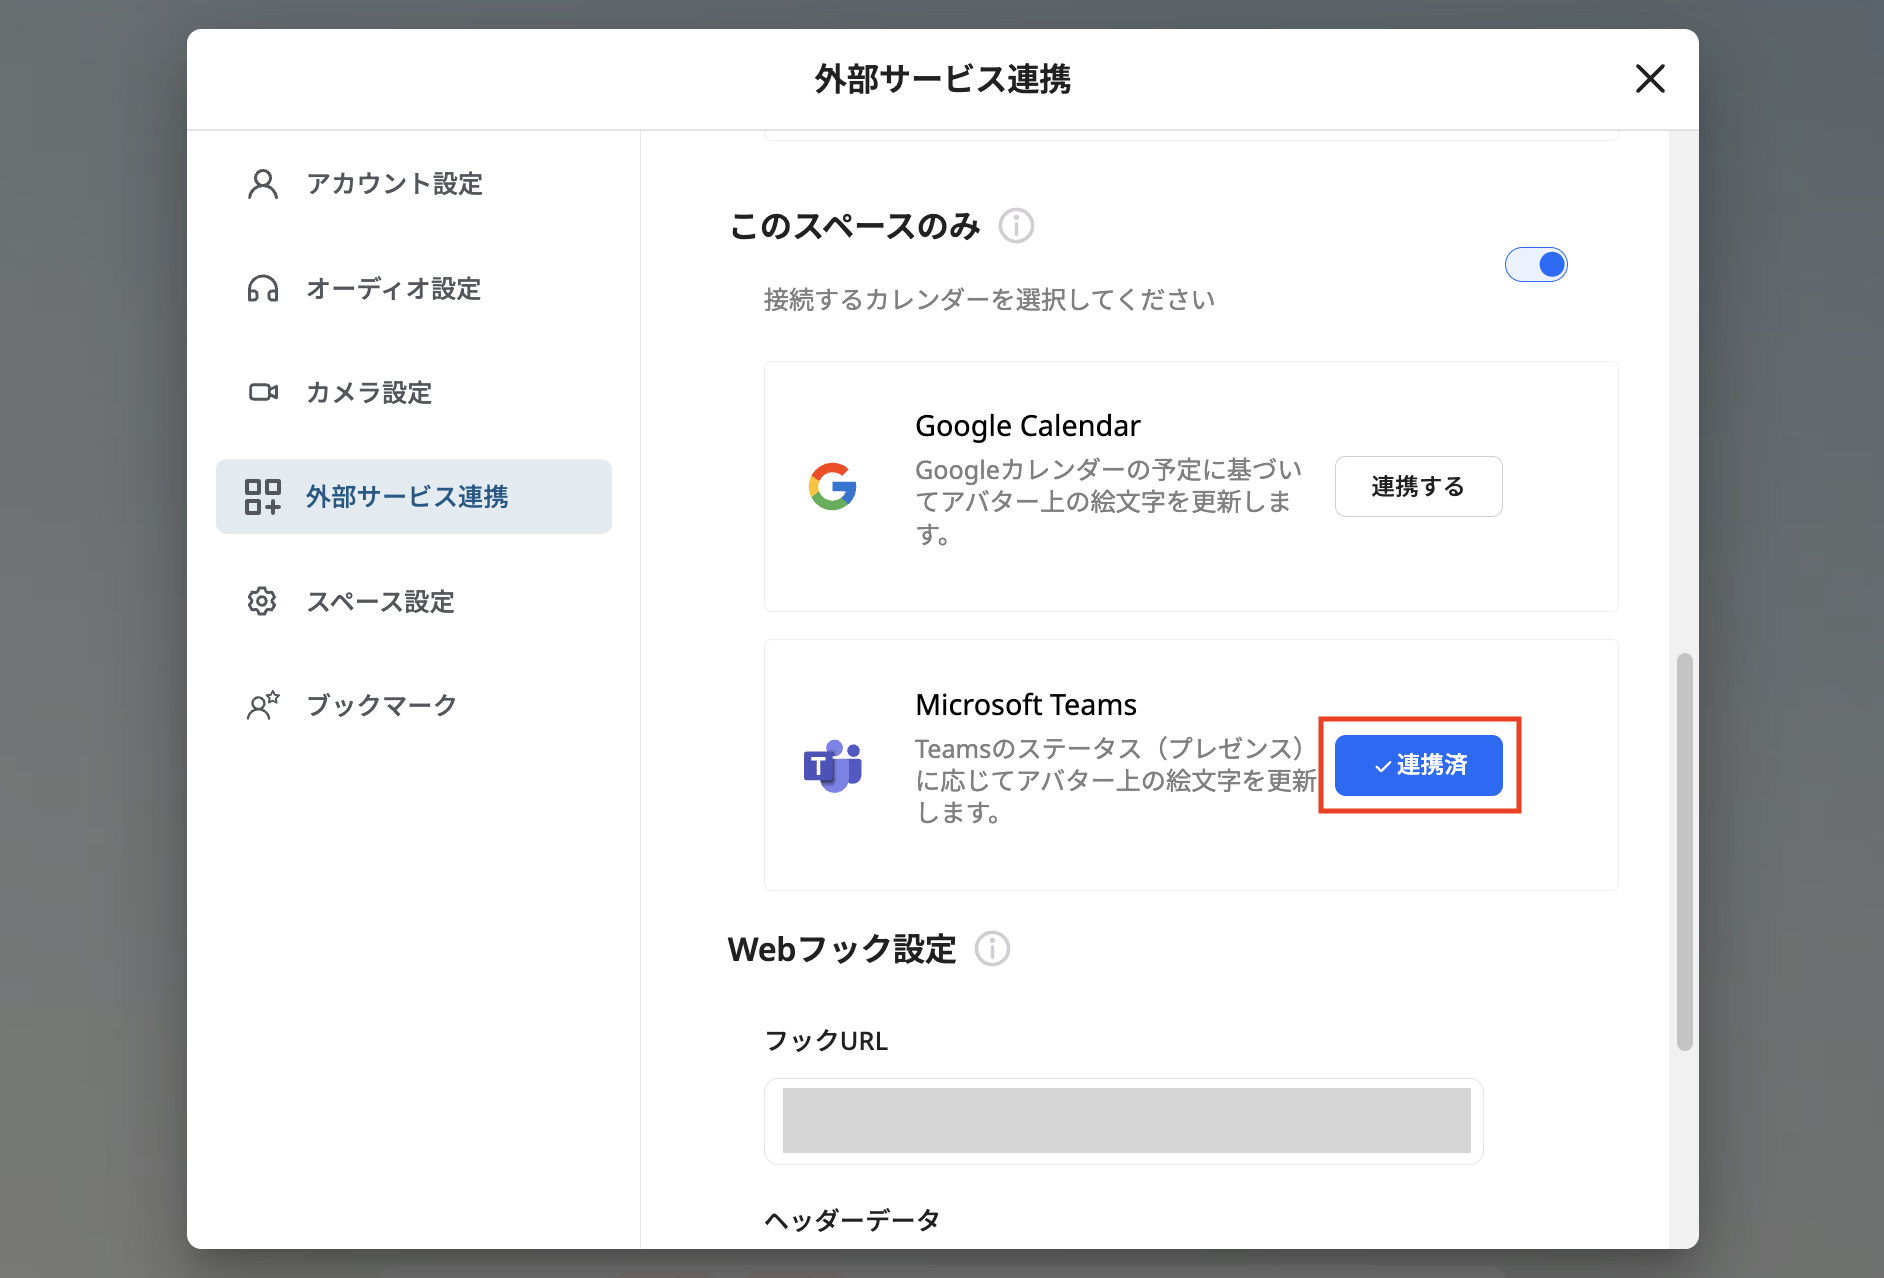1884x1278 pixels.
Task: Toggle the このスペースのみ switch
Action: point(1536,264)
